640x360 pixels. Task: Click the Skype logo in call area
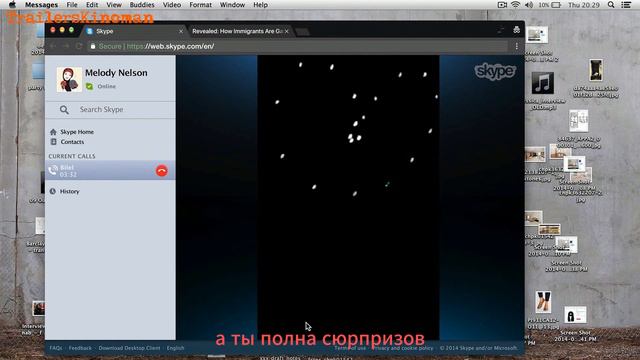pos(495,72)
